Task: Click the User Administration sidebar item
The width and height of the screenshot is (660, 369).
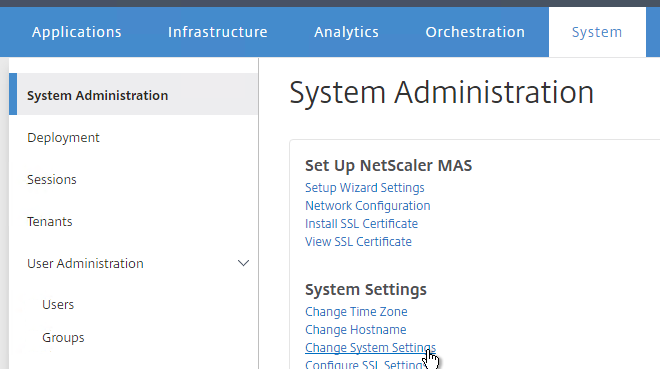Action: click(x=85, y=263)
